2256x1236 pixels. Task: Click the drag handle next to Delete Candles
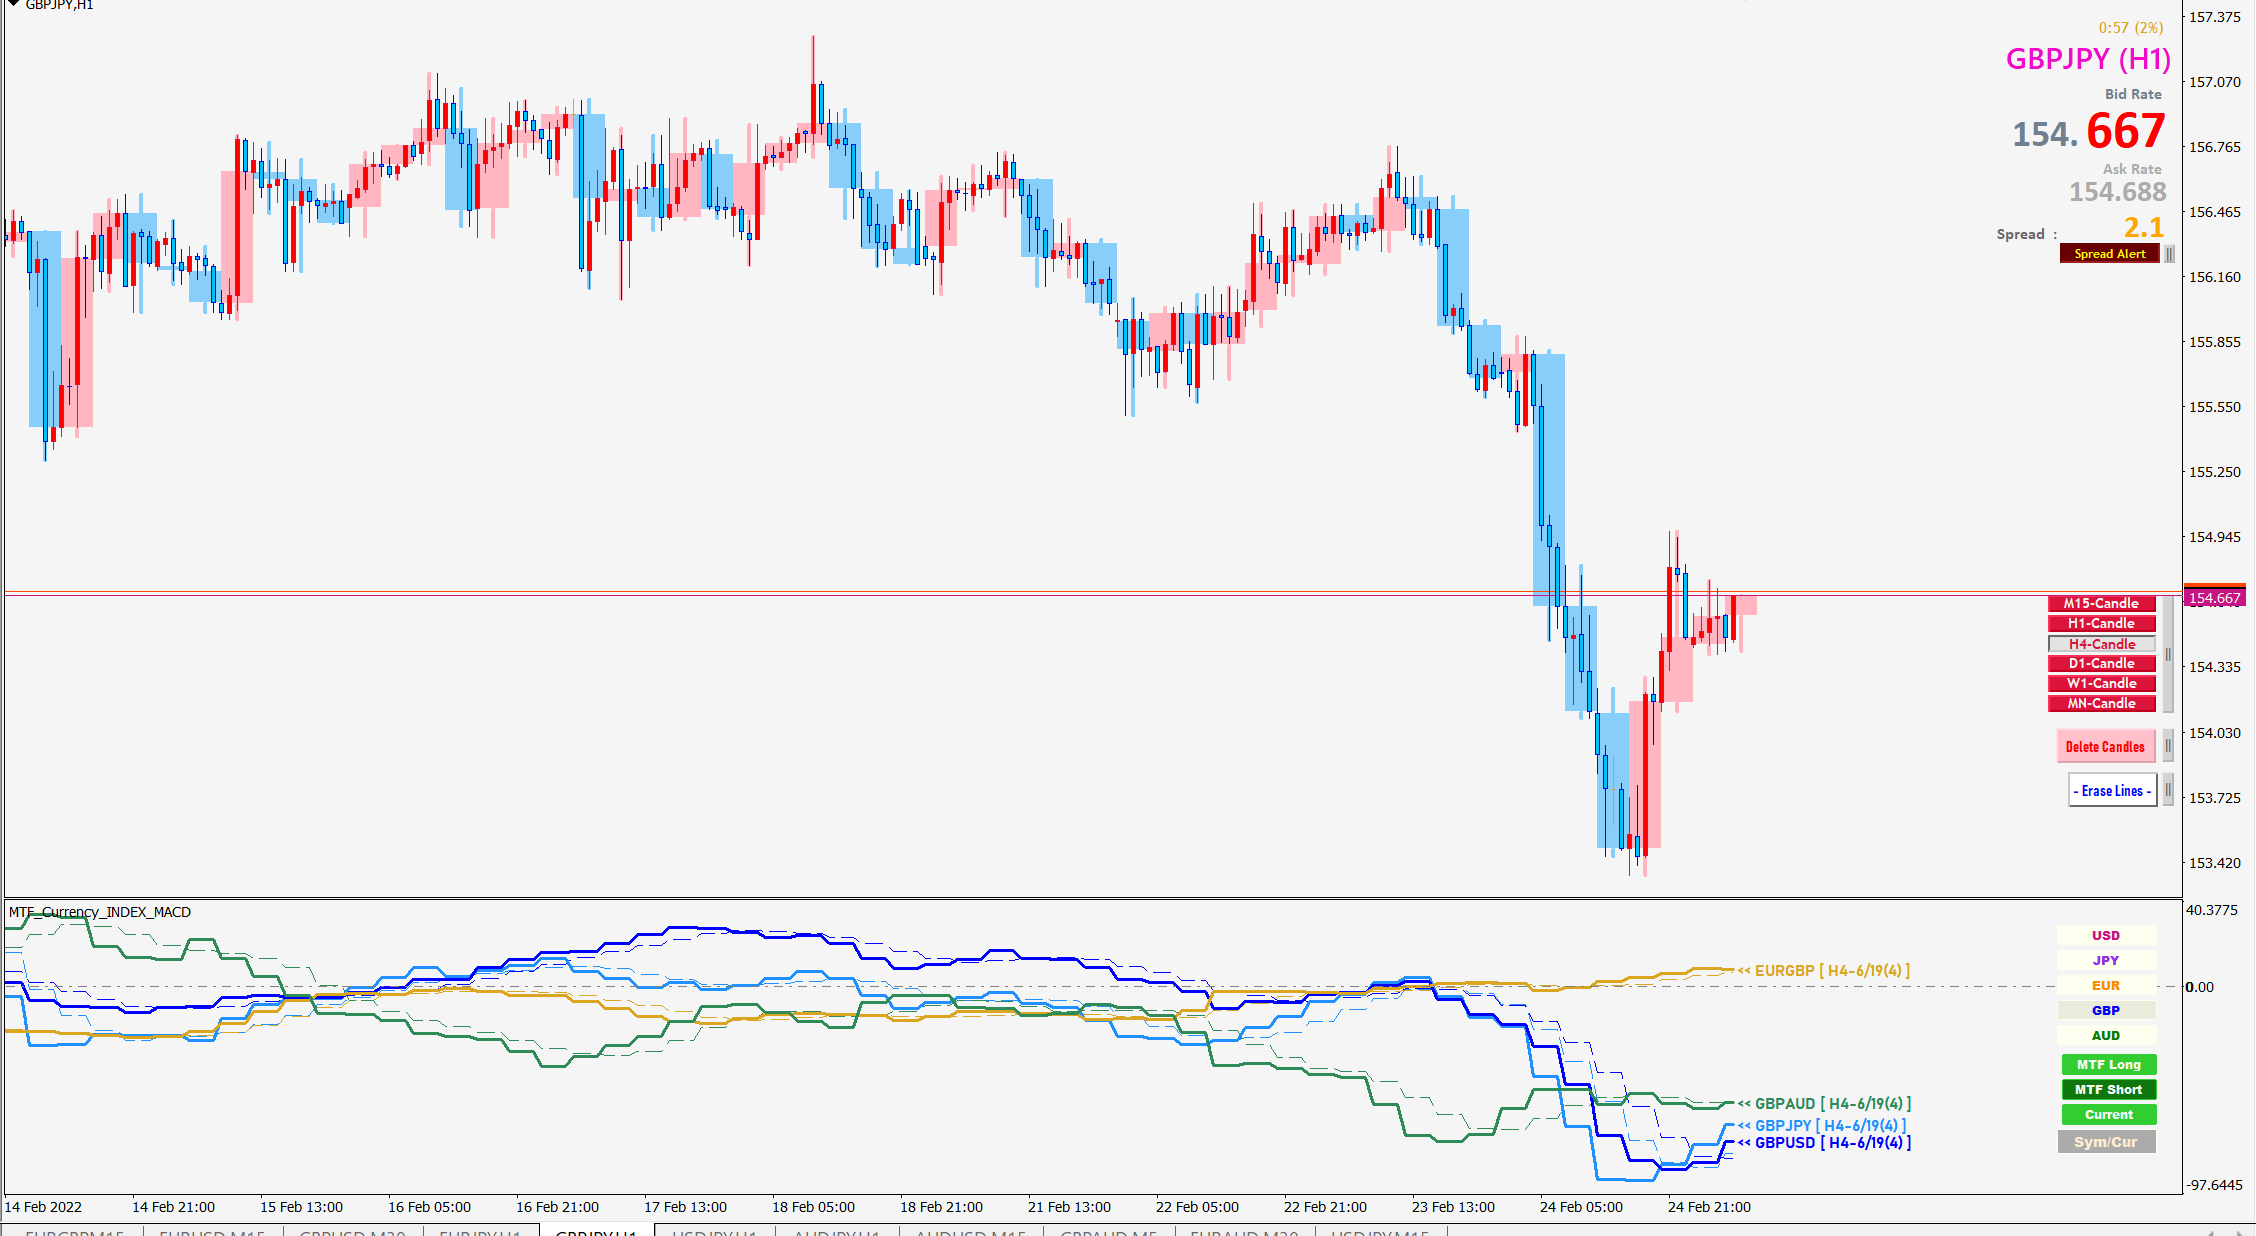pos(2168,746)
